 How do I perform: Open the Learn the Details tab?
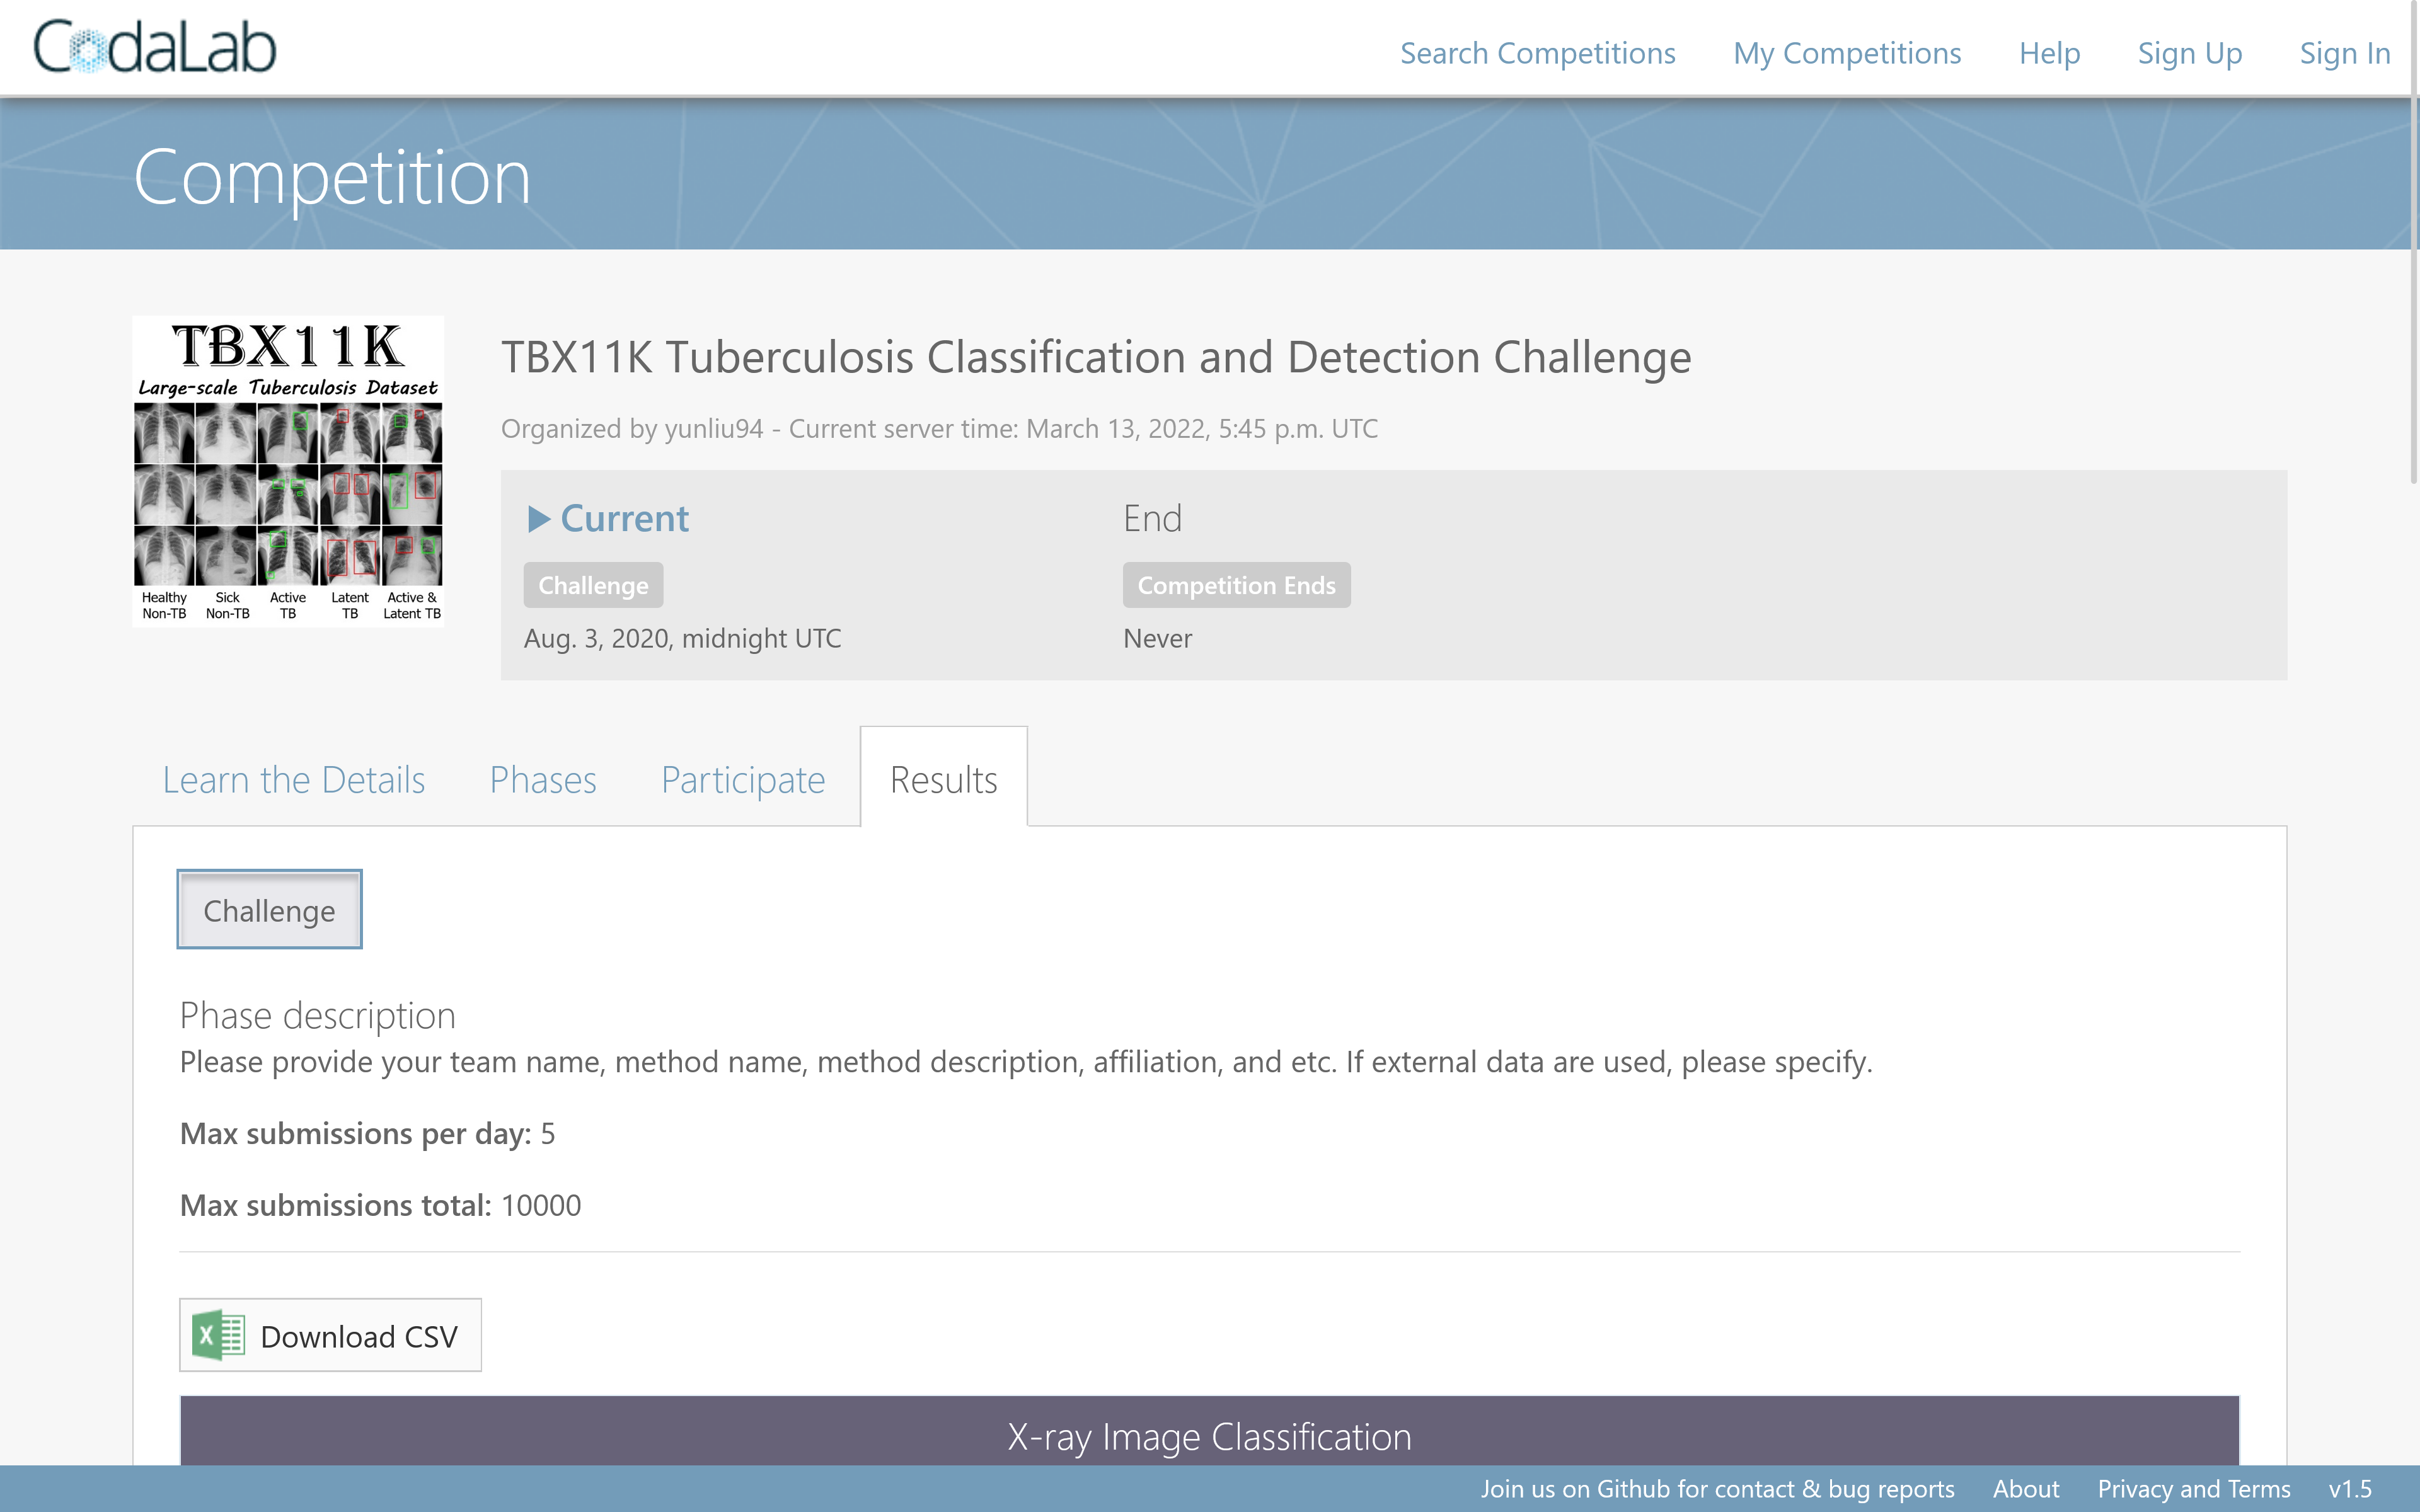click(293, 780)
